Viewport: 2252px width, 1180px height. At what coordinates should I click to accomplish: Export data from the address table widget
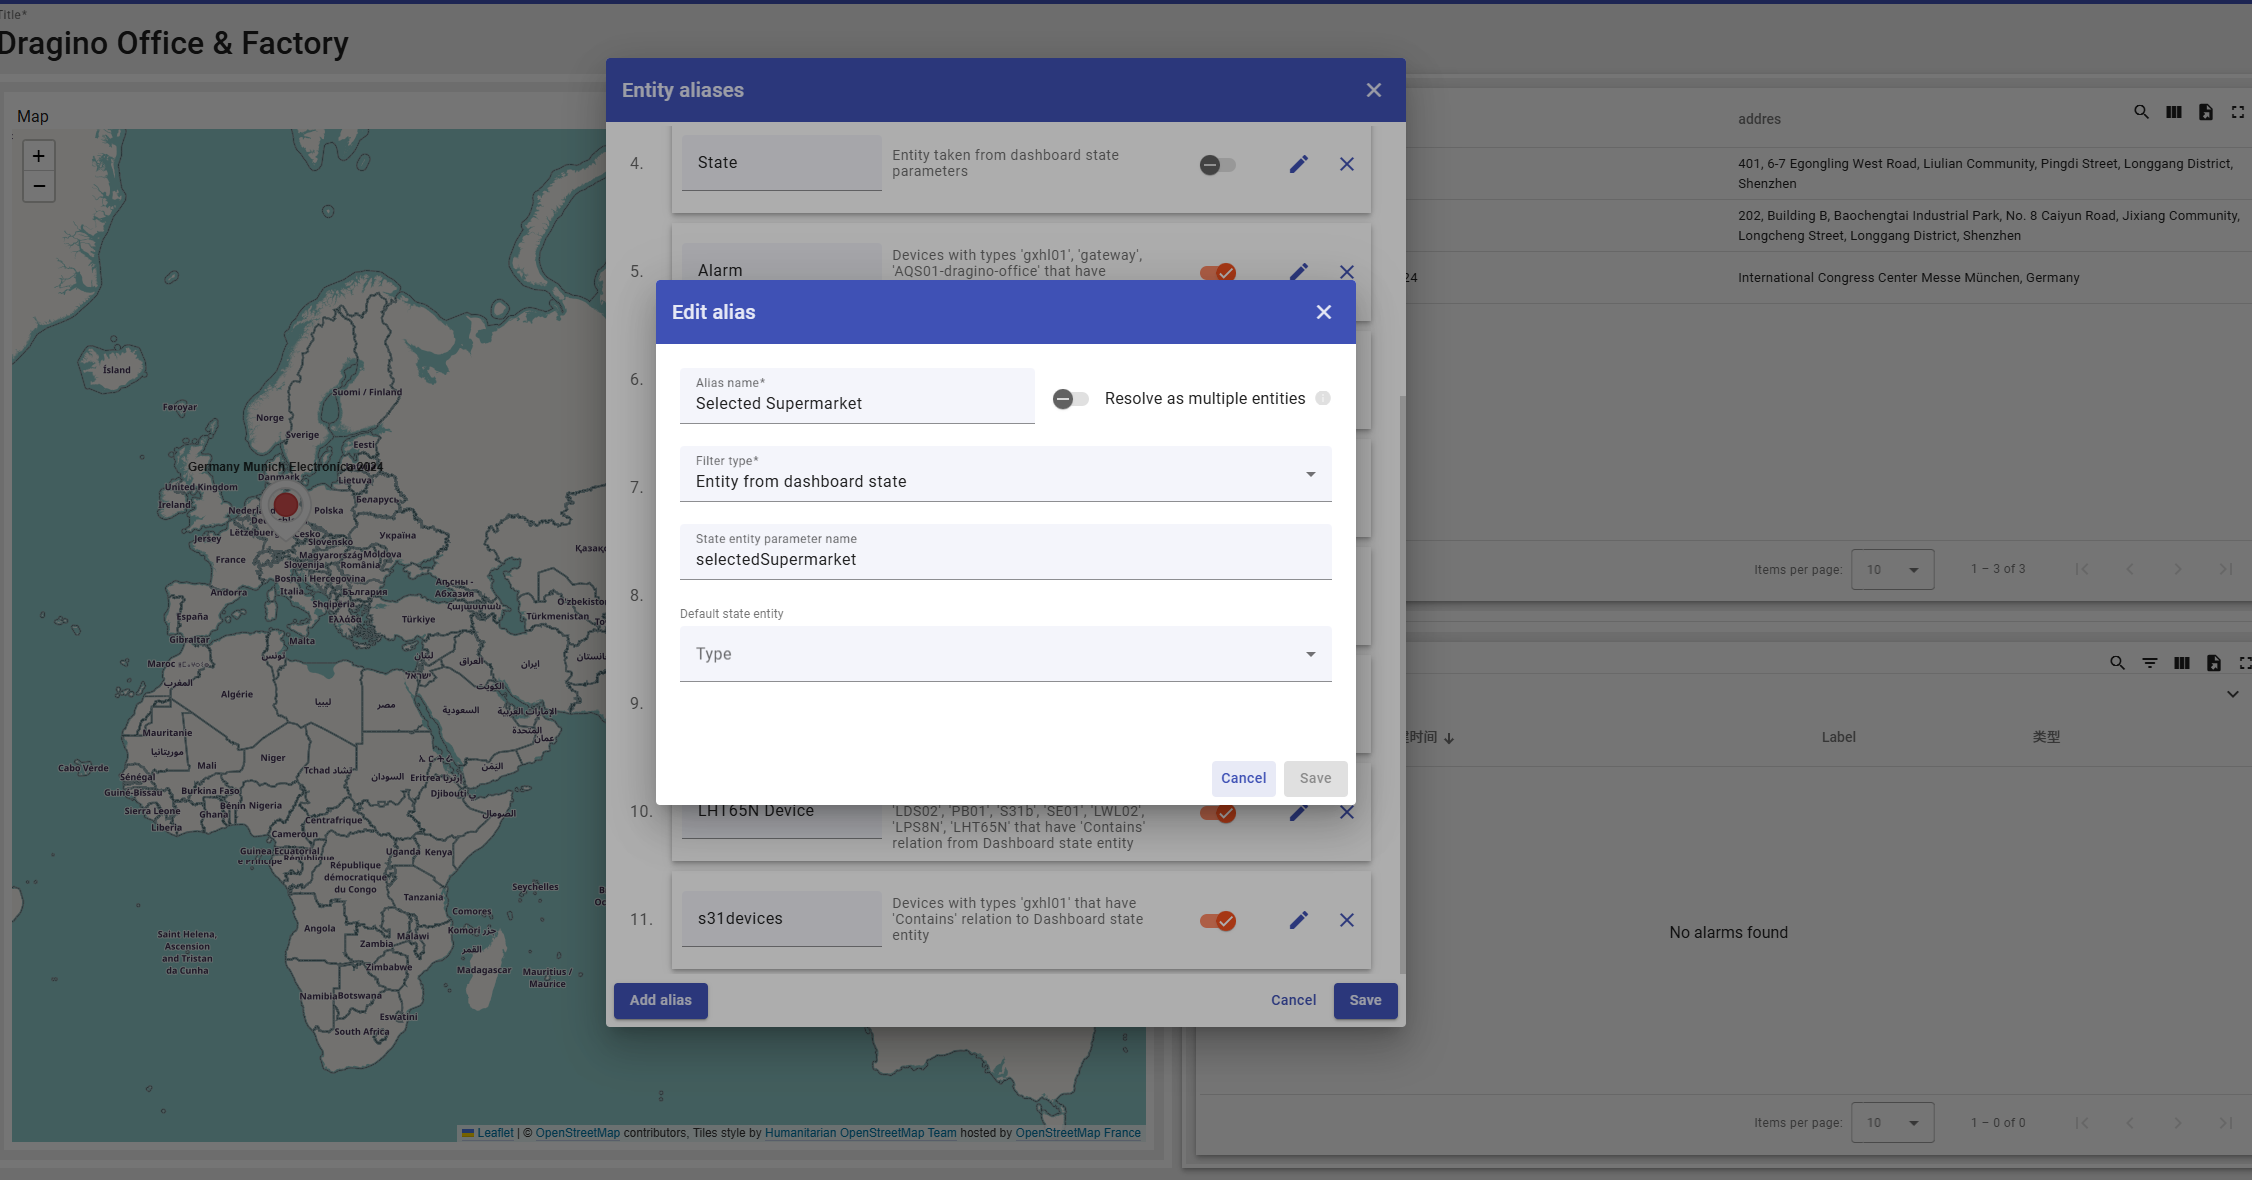(x=2205, y=112)
